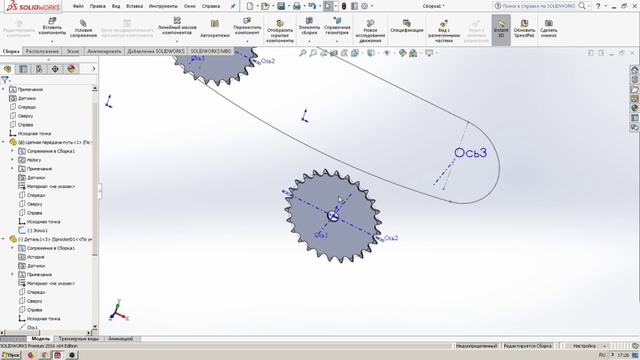Viewport: 640px width, 360px height.
Task: Open Home icon in right task pane
Action: [634, 69]
